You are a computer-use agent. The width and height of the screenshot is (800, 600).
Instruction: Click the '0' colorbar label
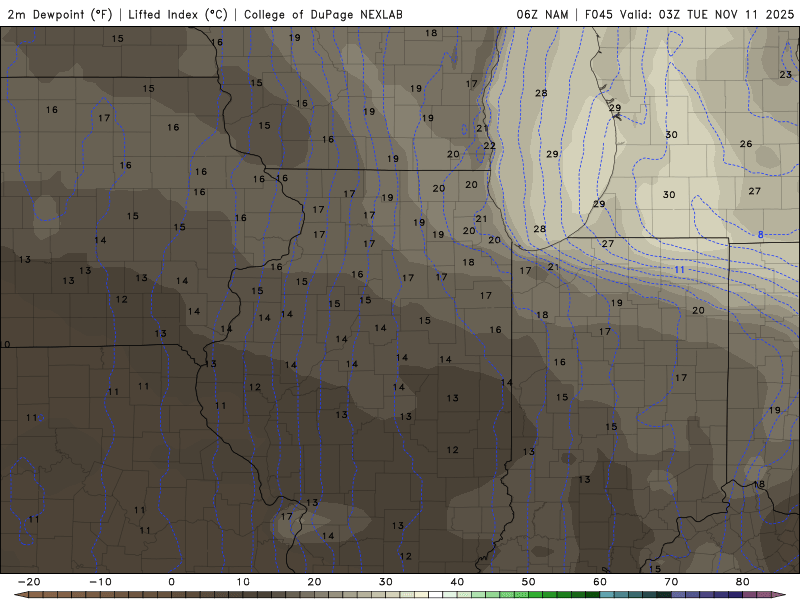pos(171,582)
